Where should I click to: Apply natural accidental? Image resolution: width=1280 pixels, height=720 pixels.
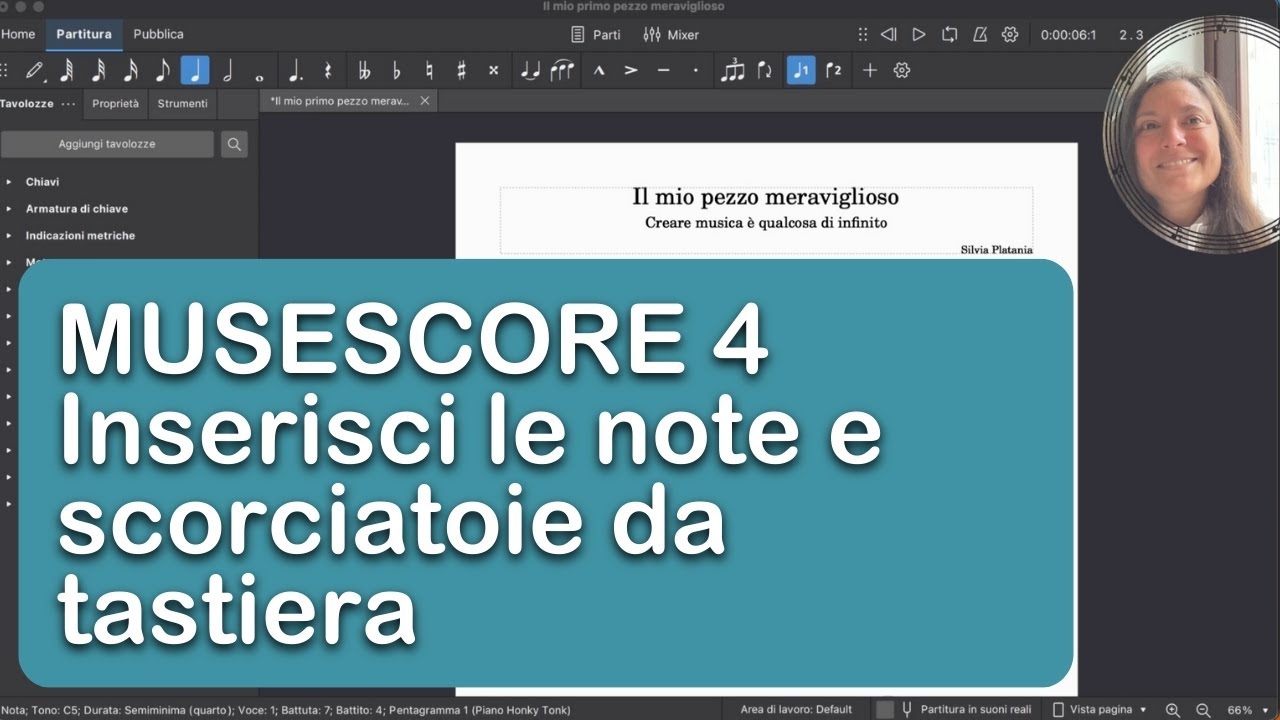point(428,70)
